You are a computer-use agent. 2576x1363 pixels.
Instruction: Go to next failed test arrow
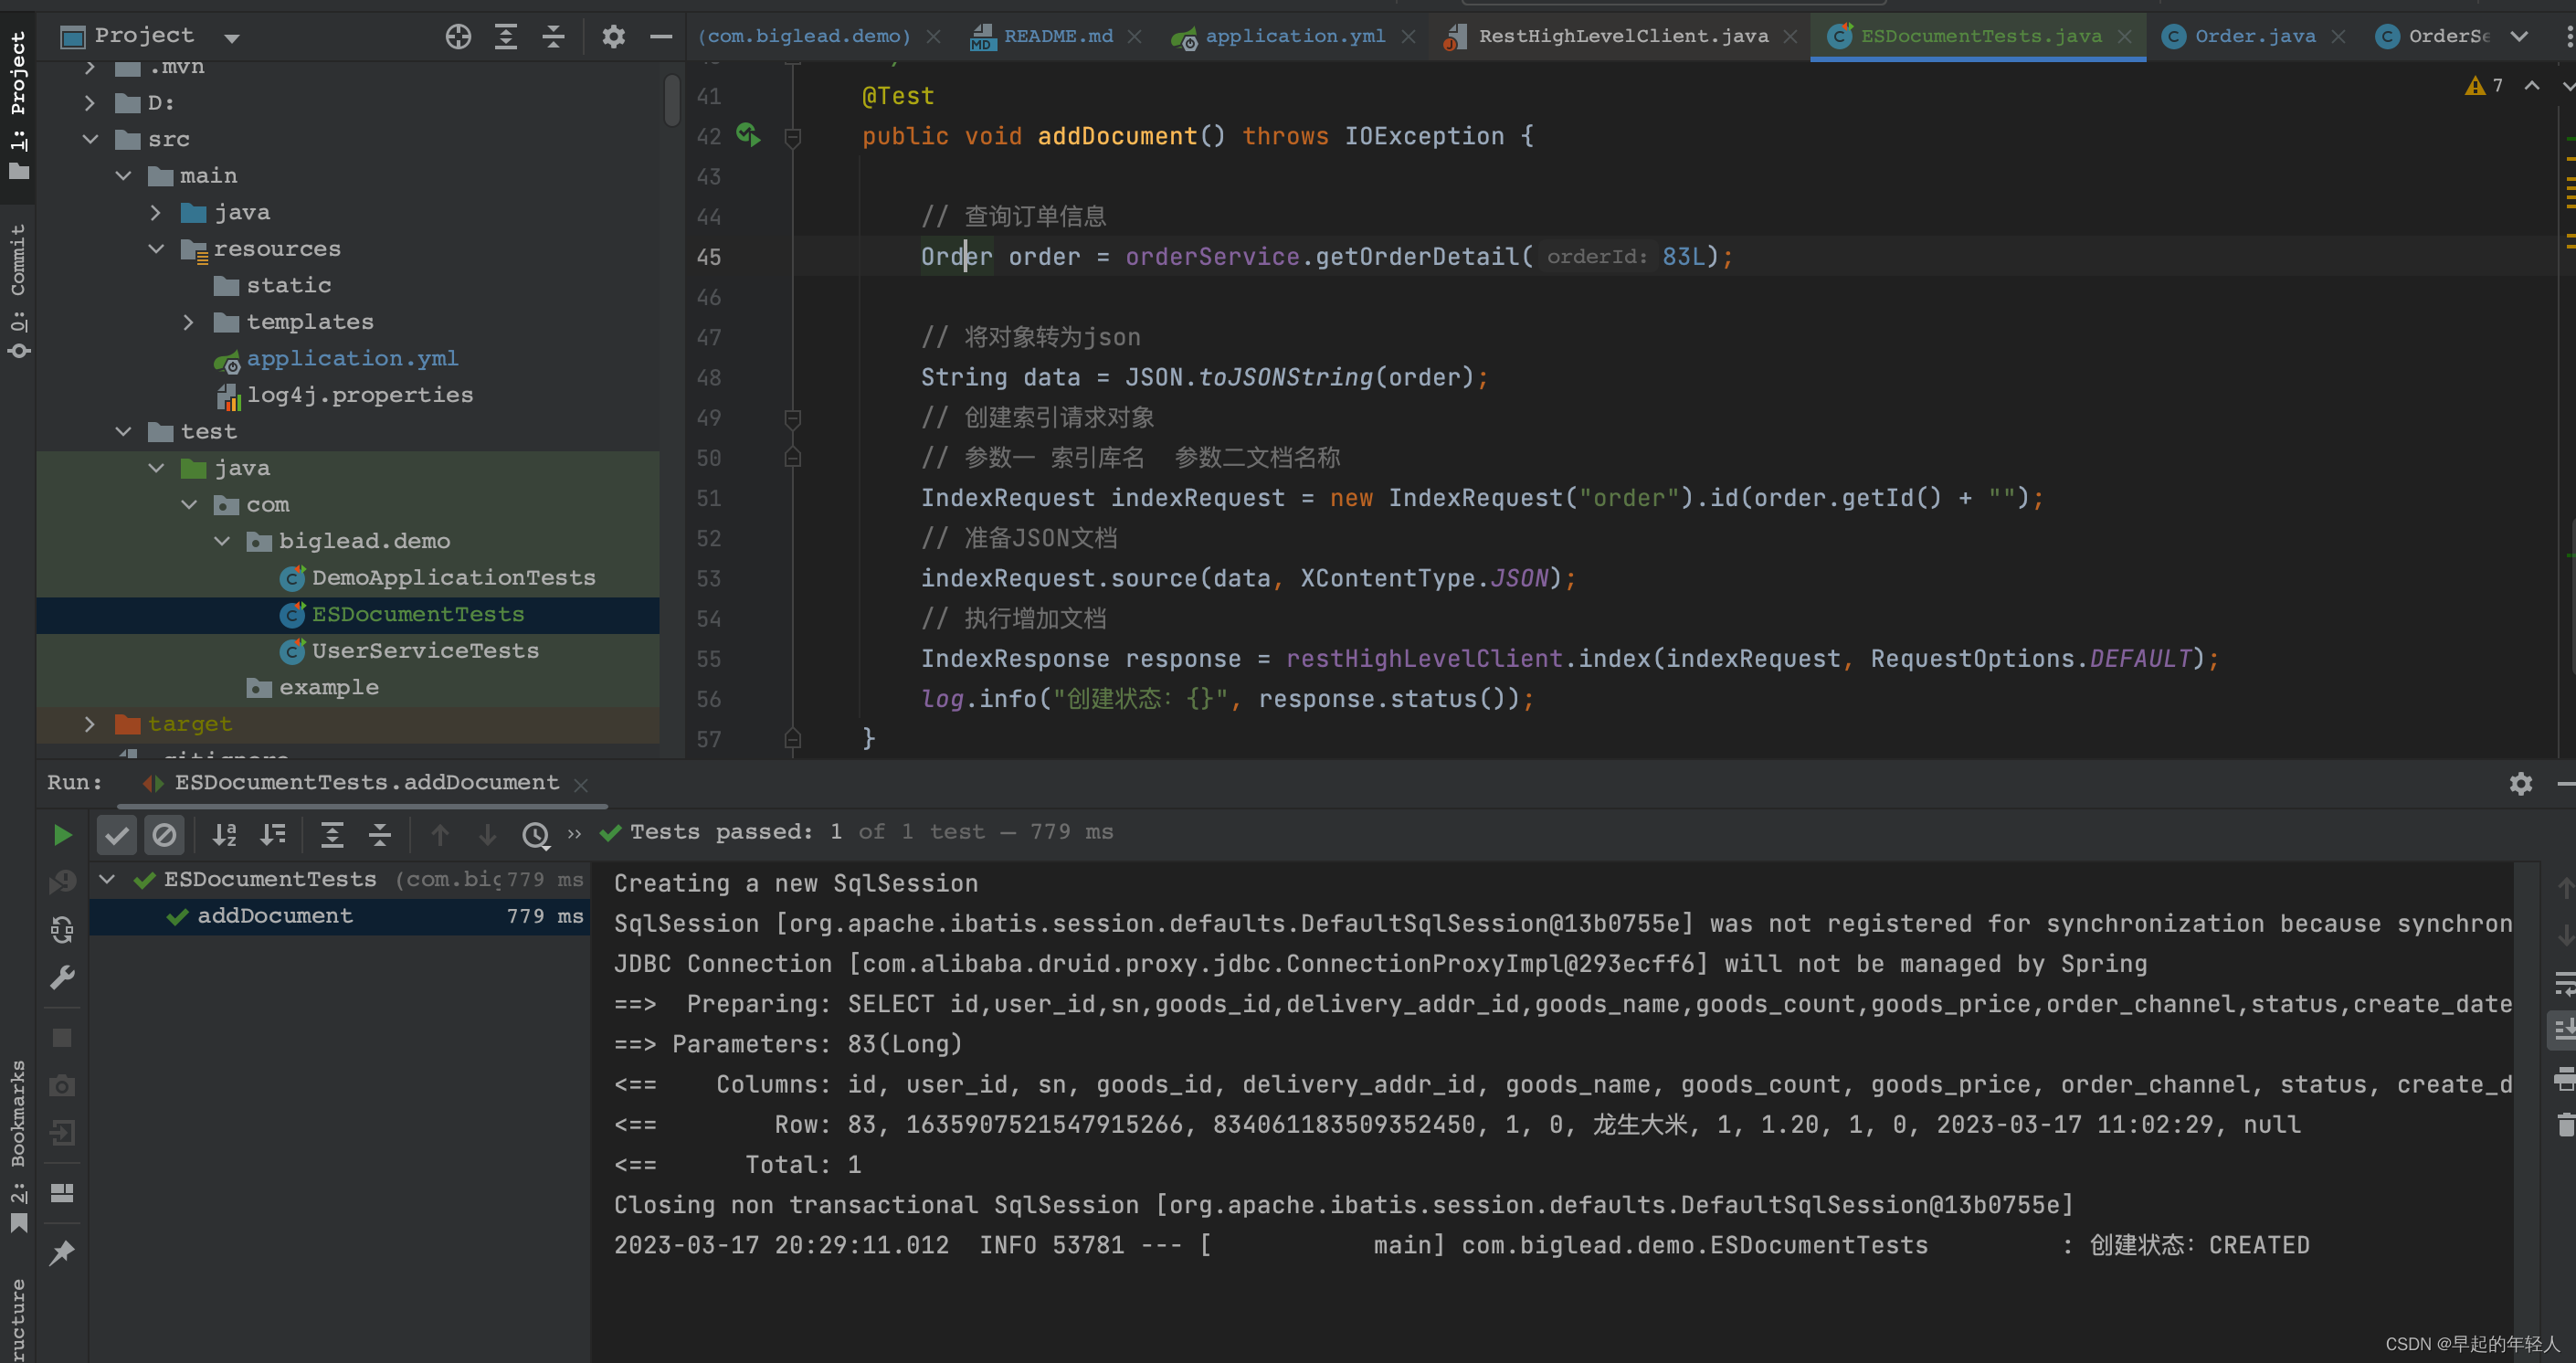[487, 834]
